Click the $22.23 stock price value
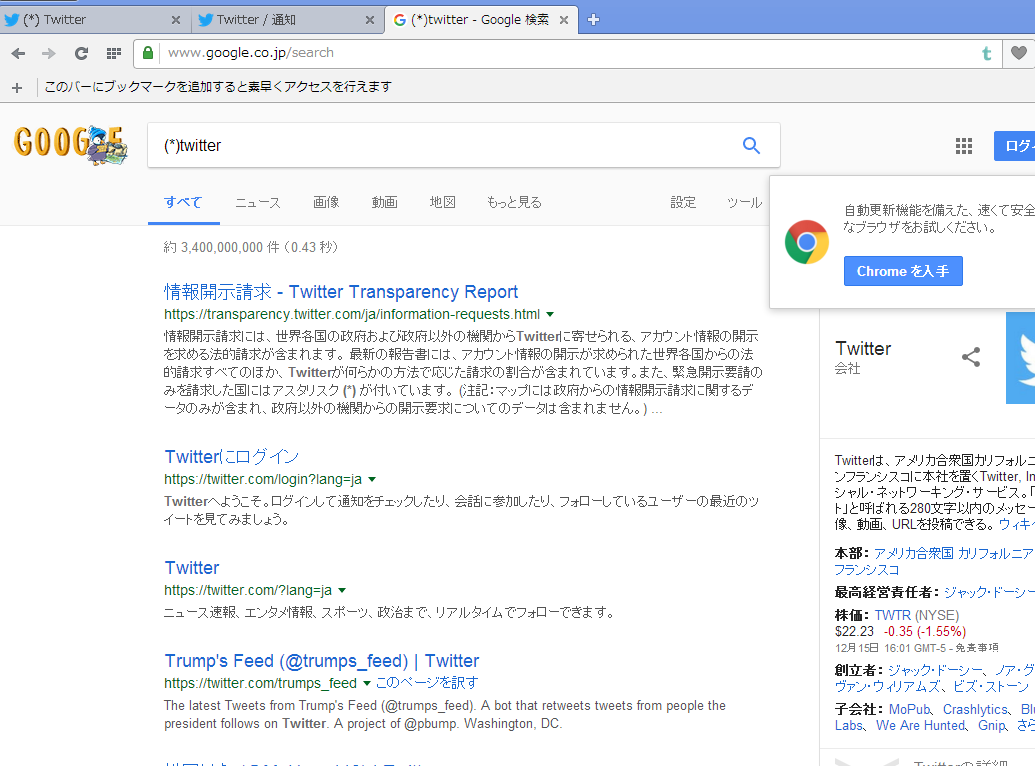Screen dimensions: 1035x766 [854, 632]
